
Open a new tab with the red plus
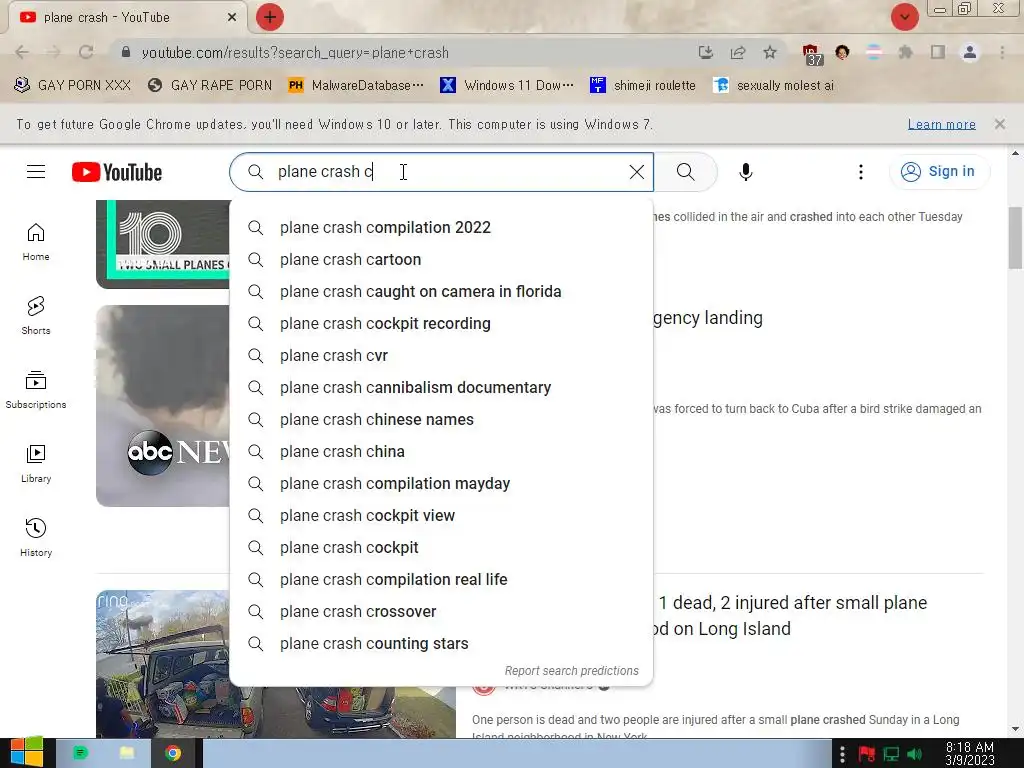point(269,17)
